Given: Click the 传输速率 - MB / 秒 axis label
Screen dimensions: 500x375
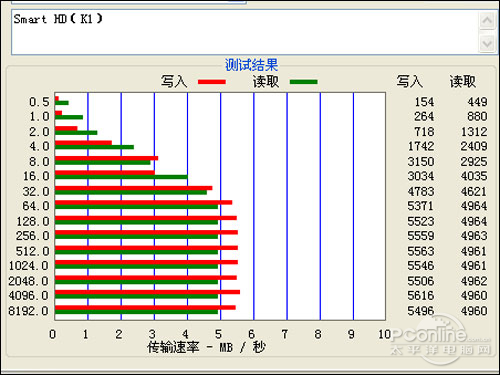Looking at the screenshot, I should (x=207, y=347).
